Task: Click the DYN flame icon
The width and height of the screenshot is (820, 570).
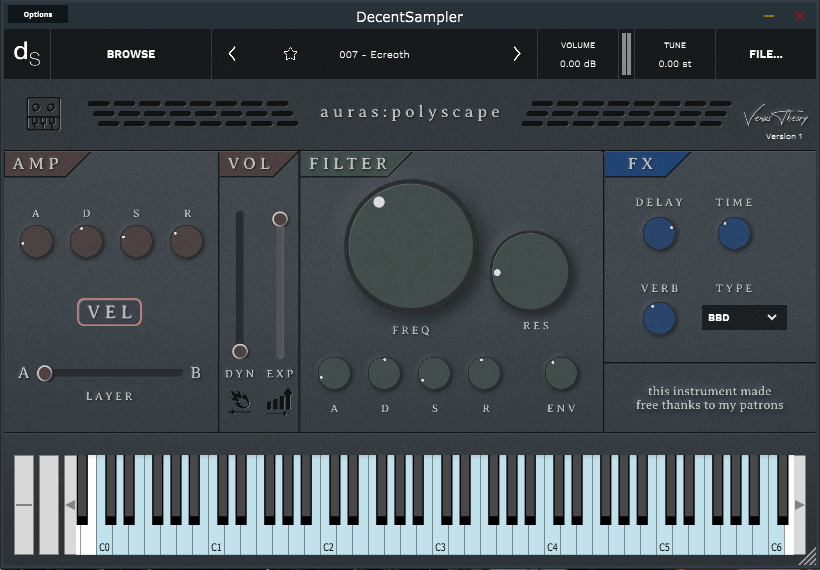Action: [240, 402]
